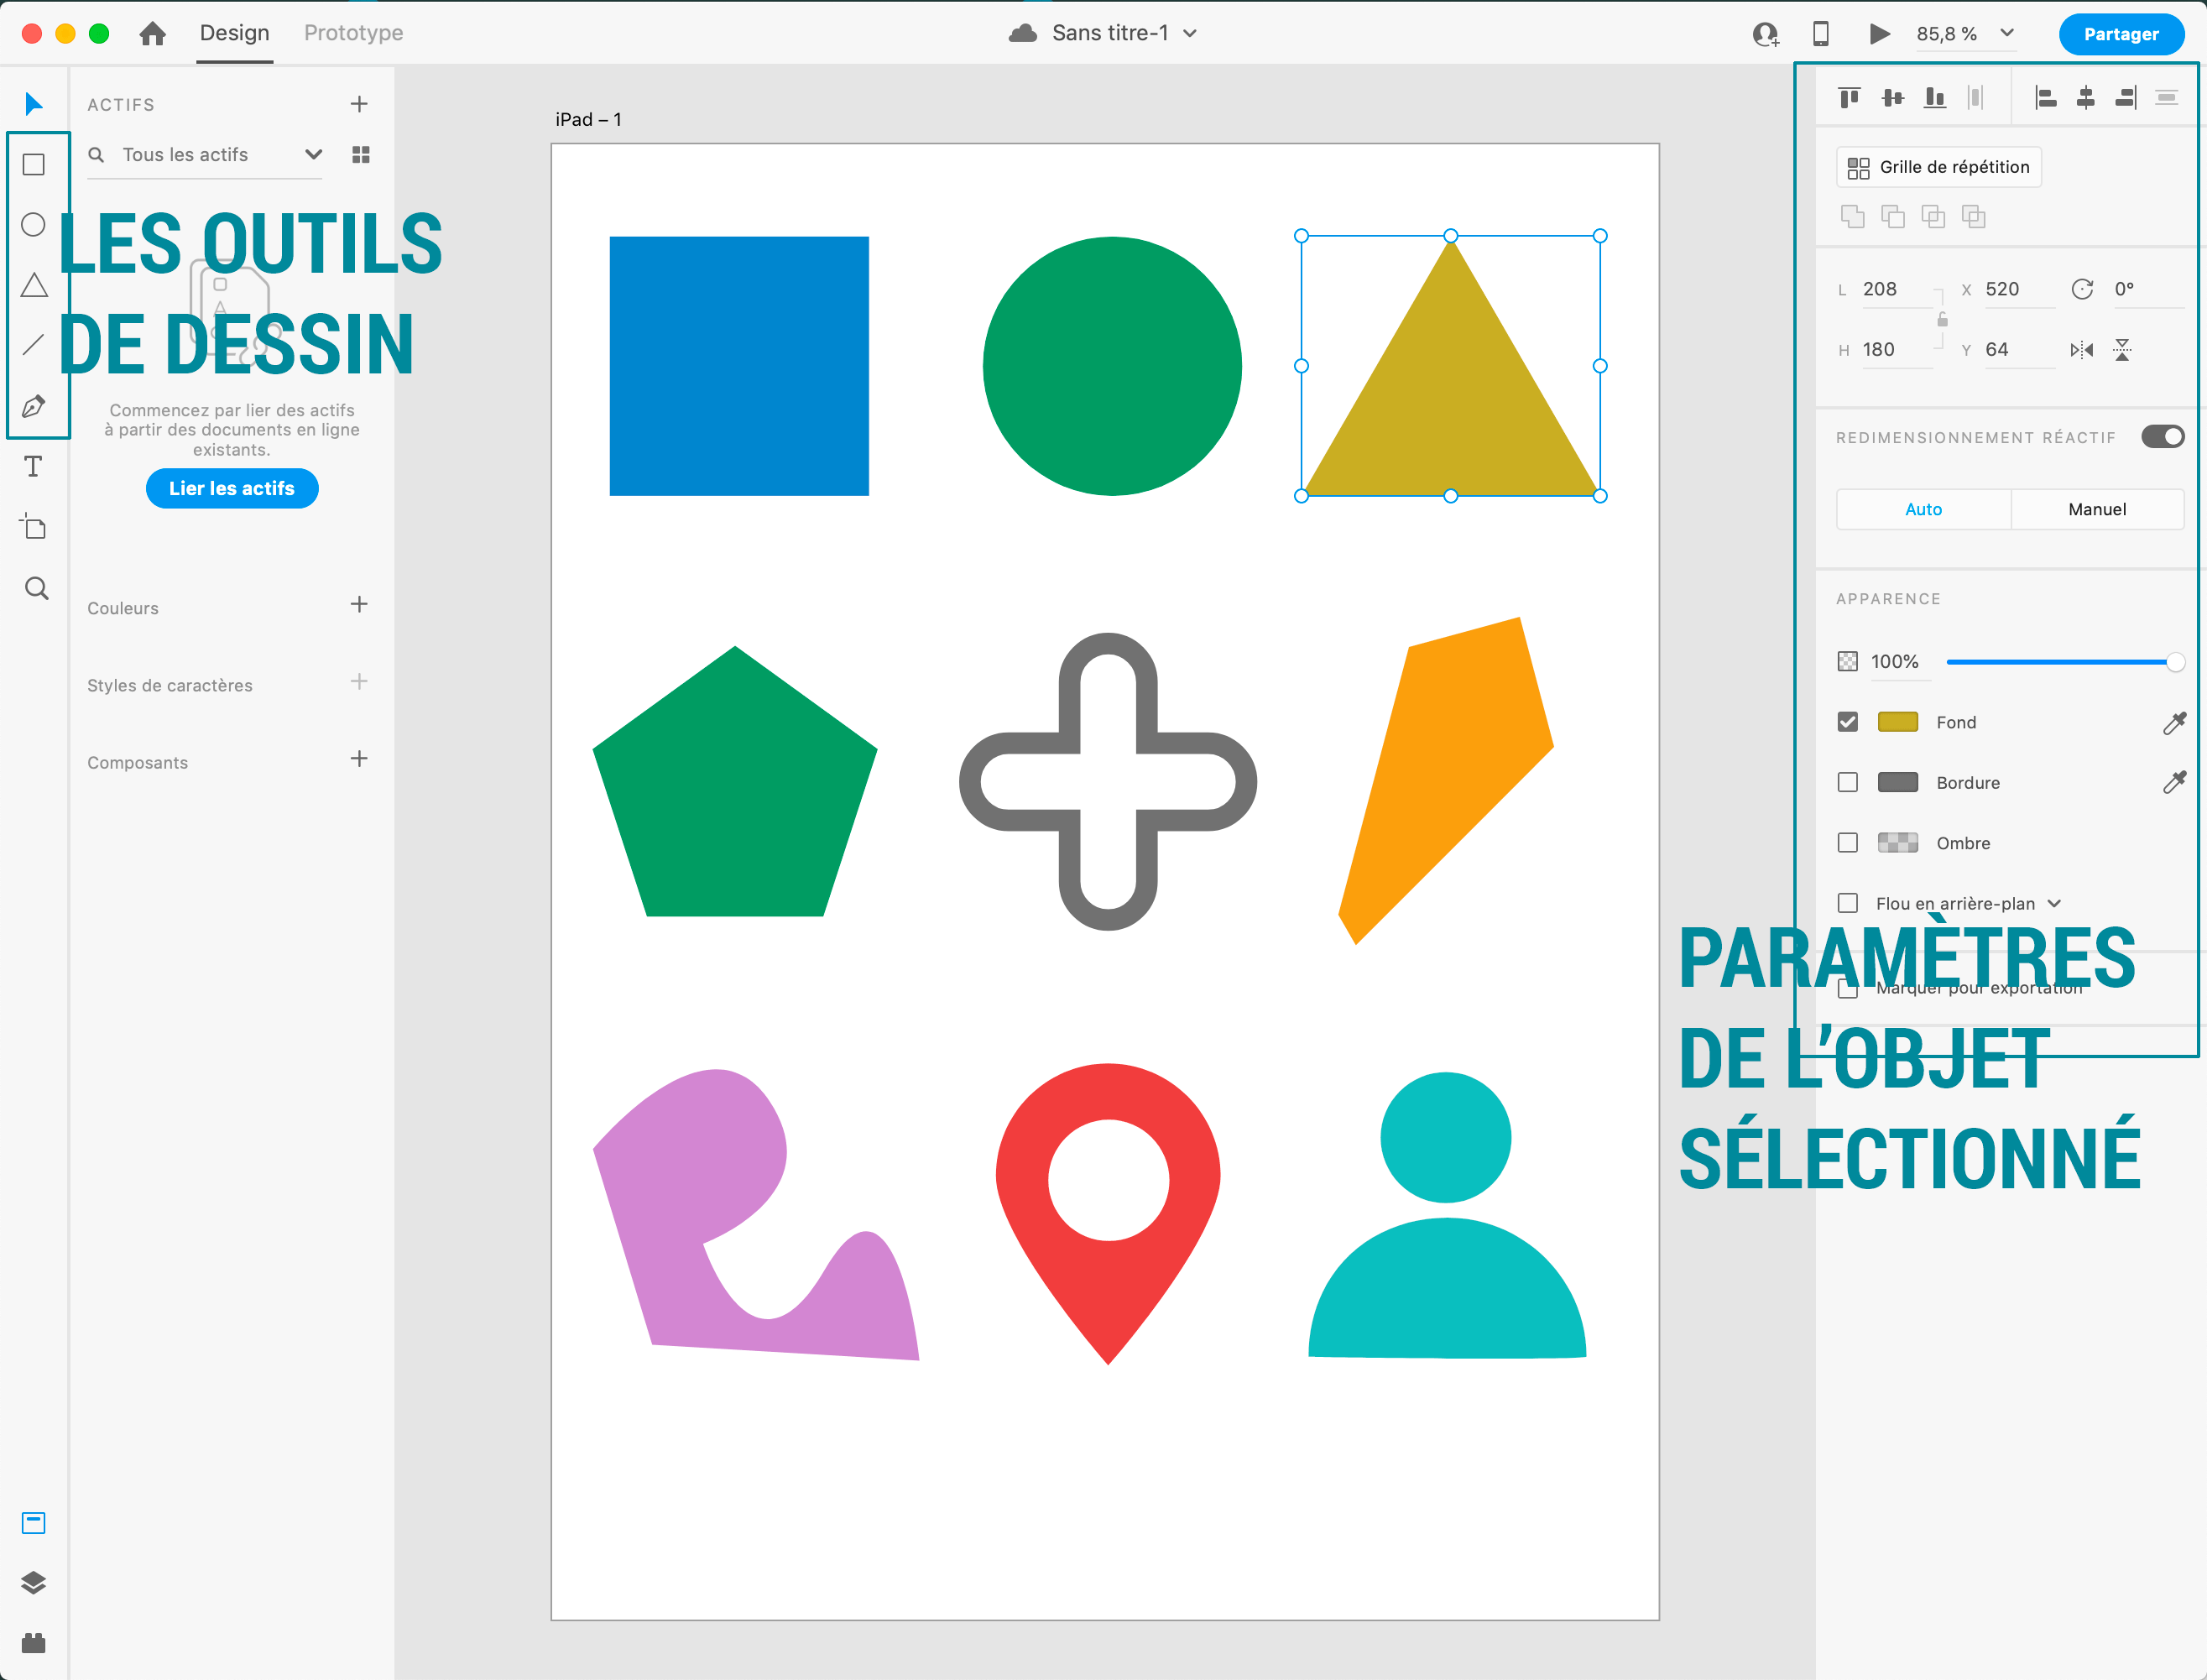
Task: Switch assets to grid view icon
Action: [x=361, y=154]
